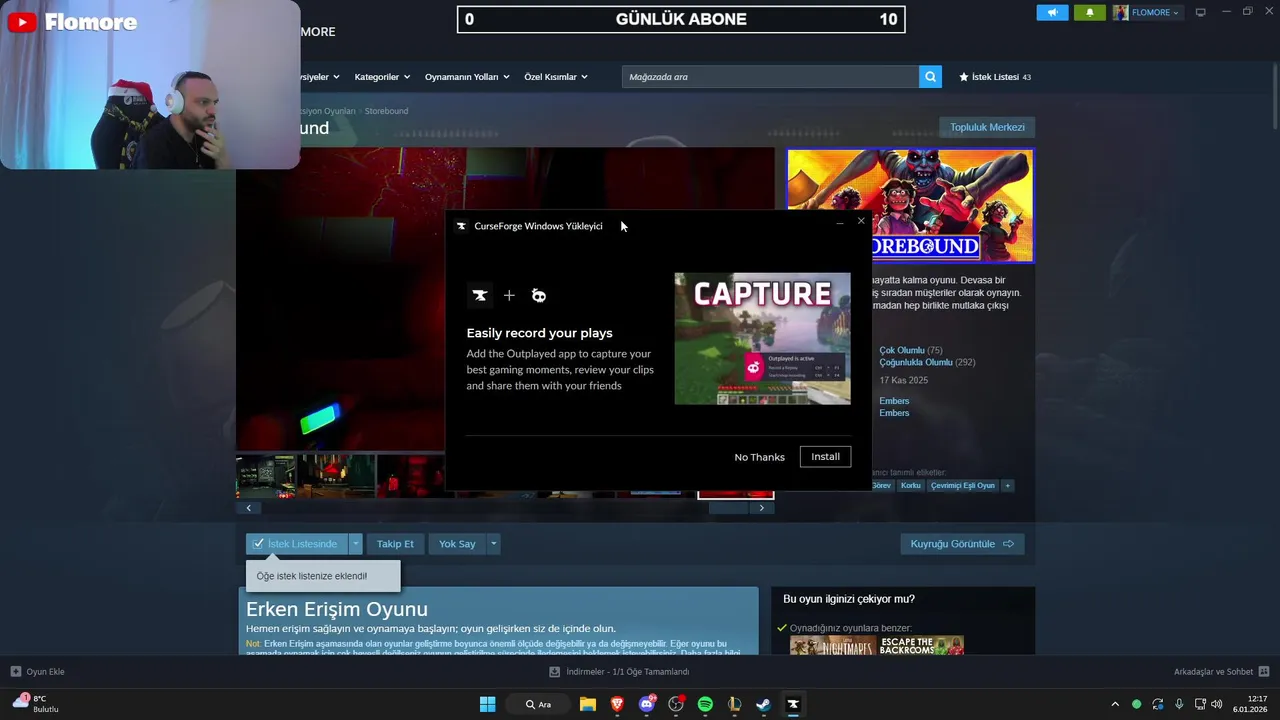Image resolution: width=1280 pixels, height=720 pixels.
Task: Click the İndirmeler download icon
Action: pos(555,672)
